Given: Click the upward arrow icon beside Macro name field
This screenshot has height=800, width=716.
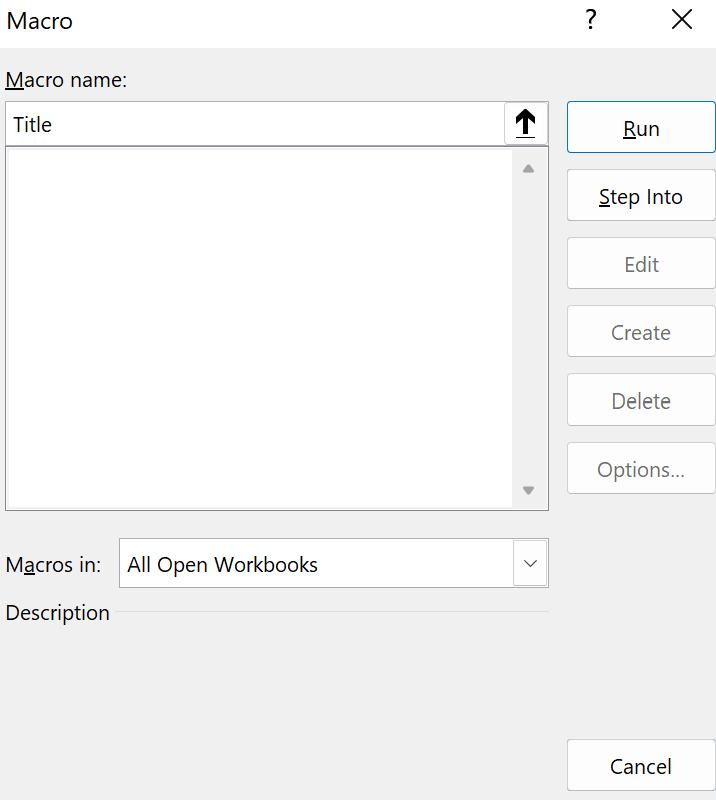Looking at the screenshot, I should [526, 122].
